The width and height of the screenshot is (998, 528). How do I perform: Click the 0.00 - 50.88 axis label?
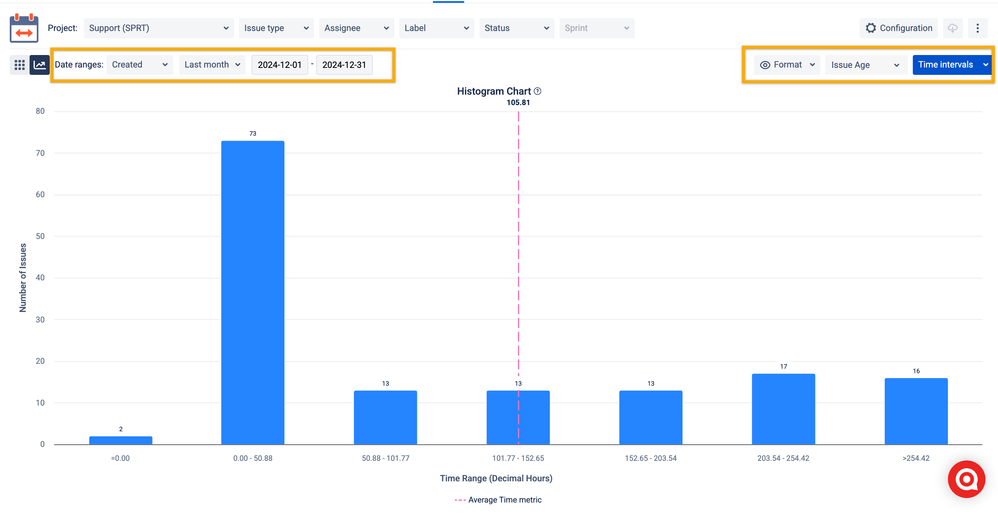click(x=253, y=458)
